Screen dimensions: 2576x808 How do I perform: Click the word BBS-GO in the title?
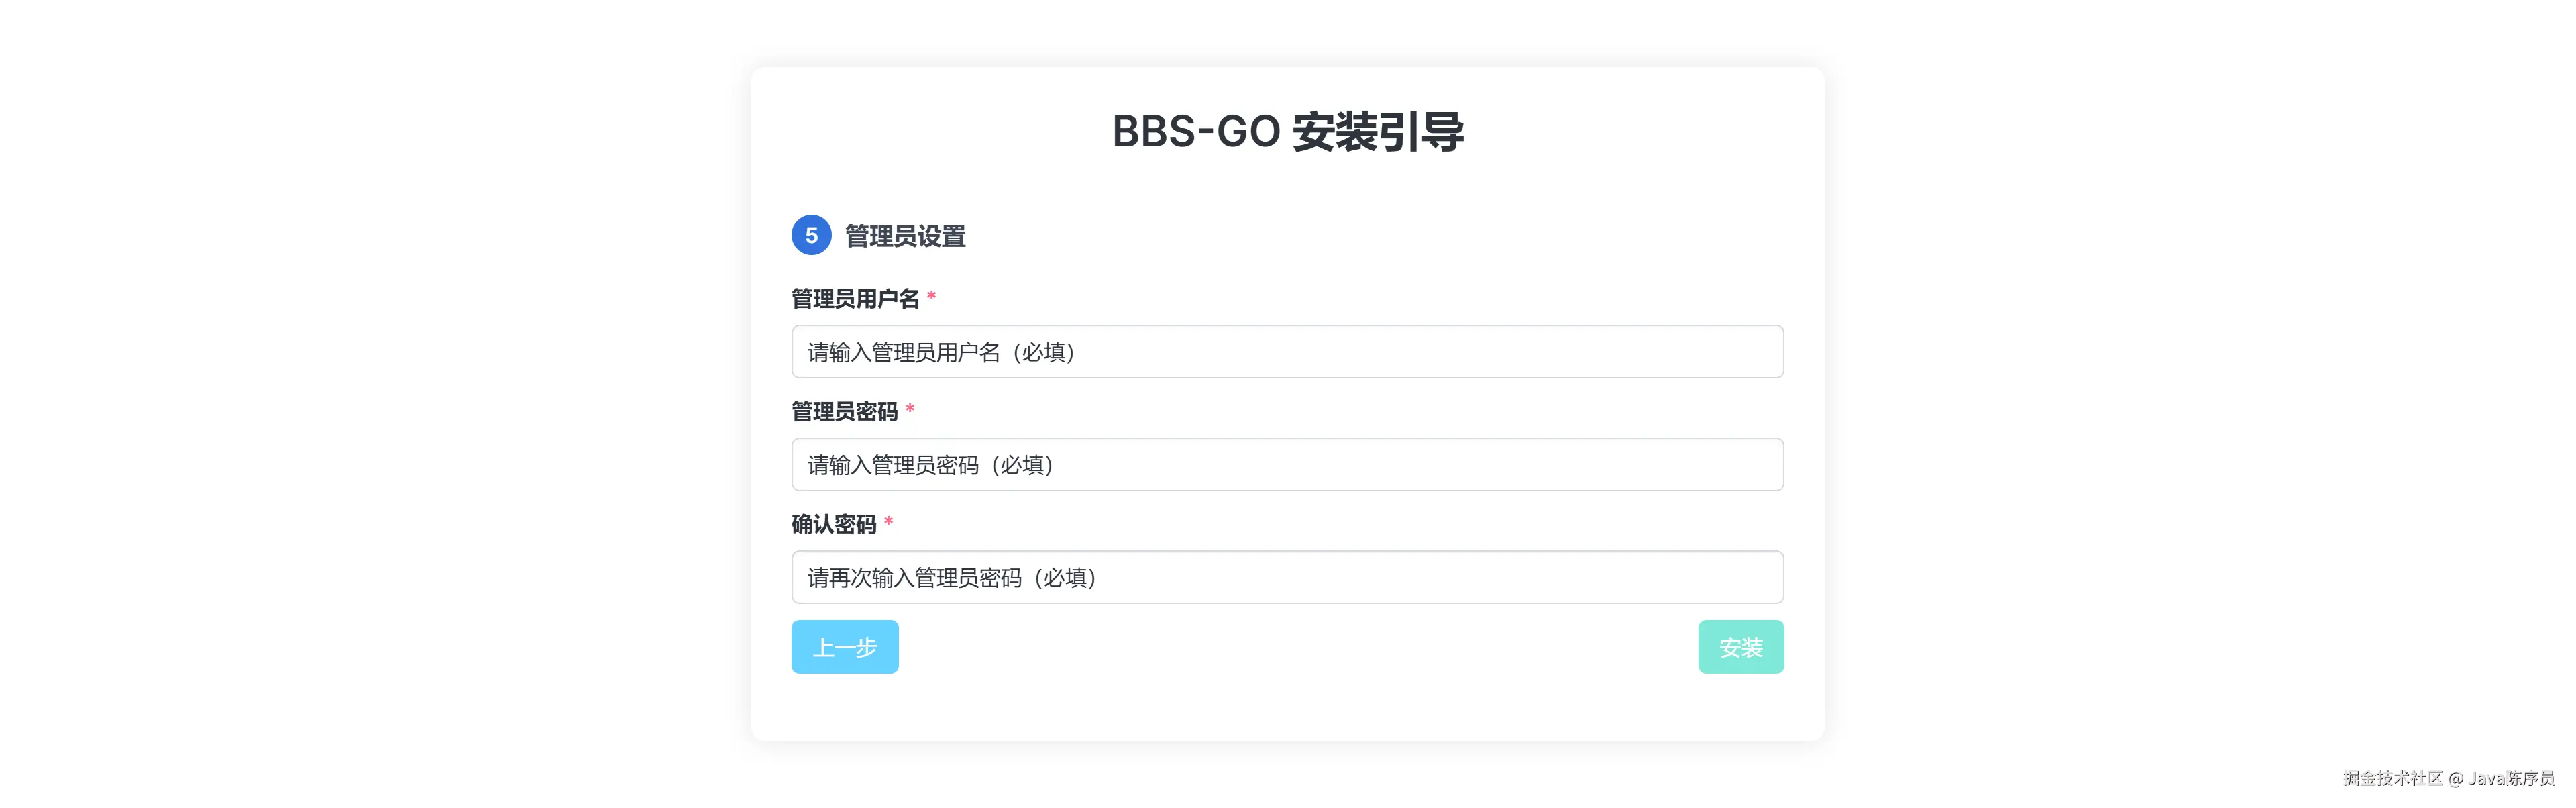pyautogui.click(x=1196, y=132)
